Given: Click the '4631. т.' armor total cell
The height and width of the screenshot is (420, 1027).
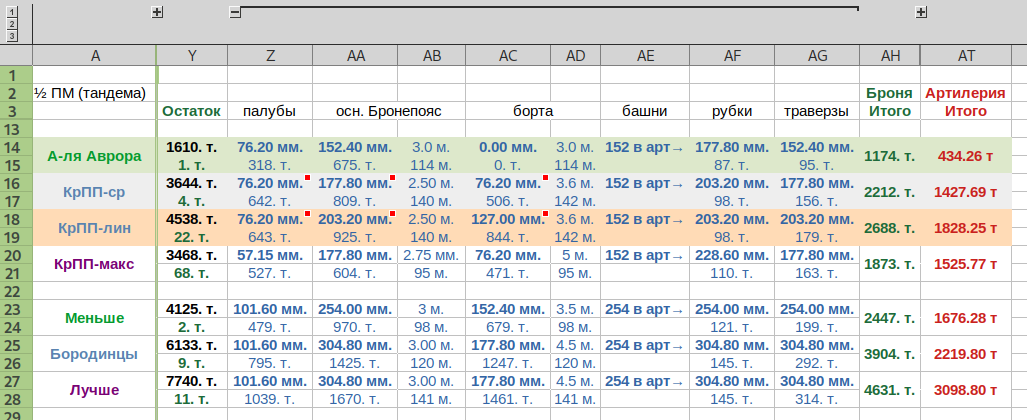Looking at the screenshot, I should [889, 391].
